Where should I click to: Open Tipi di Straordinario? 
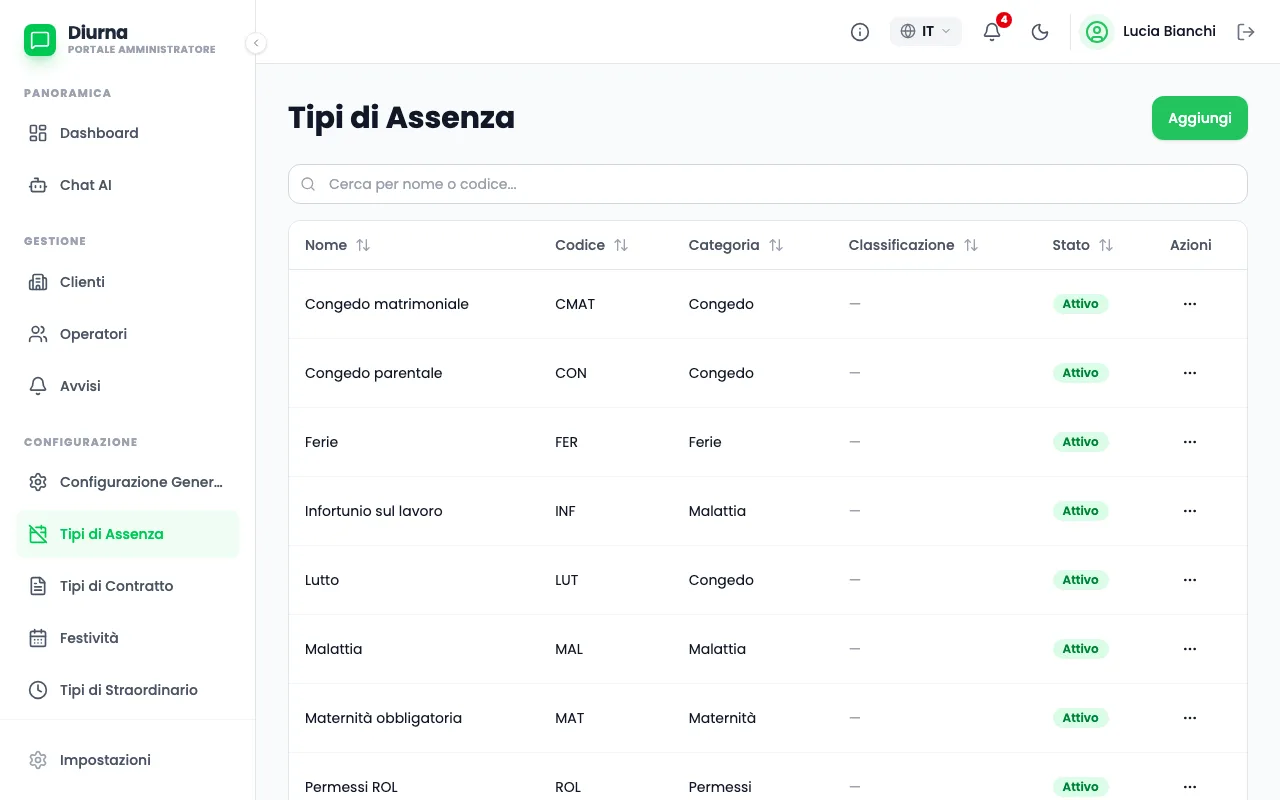pos(128,690)
